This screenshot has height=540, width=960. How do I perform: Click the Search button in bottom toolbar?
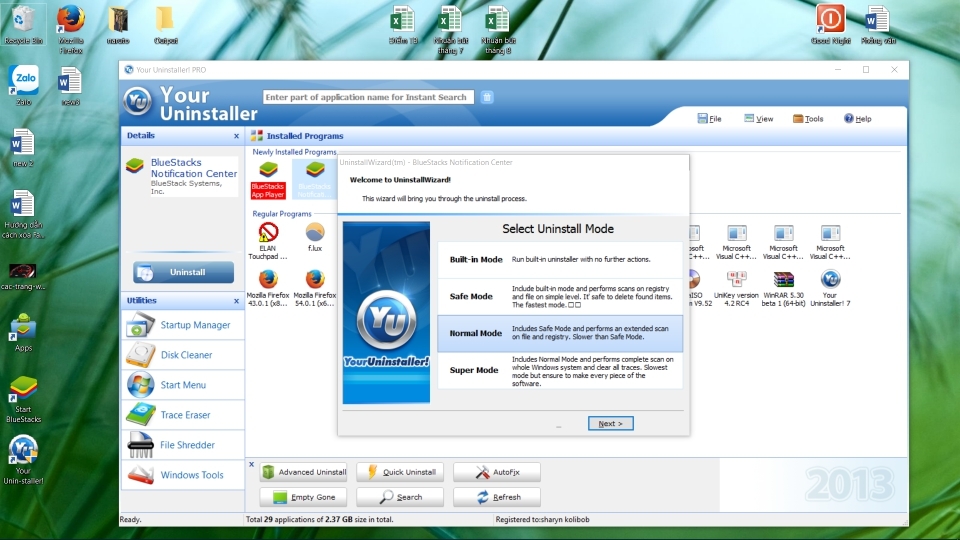coord(400,497)
